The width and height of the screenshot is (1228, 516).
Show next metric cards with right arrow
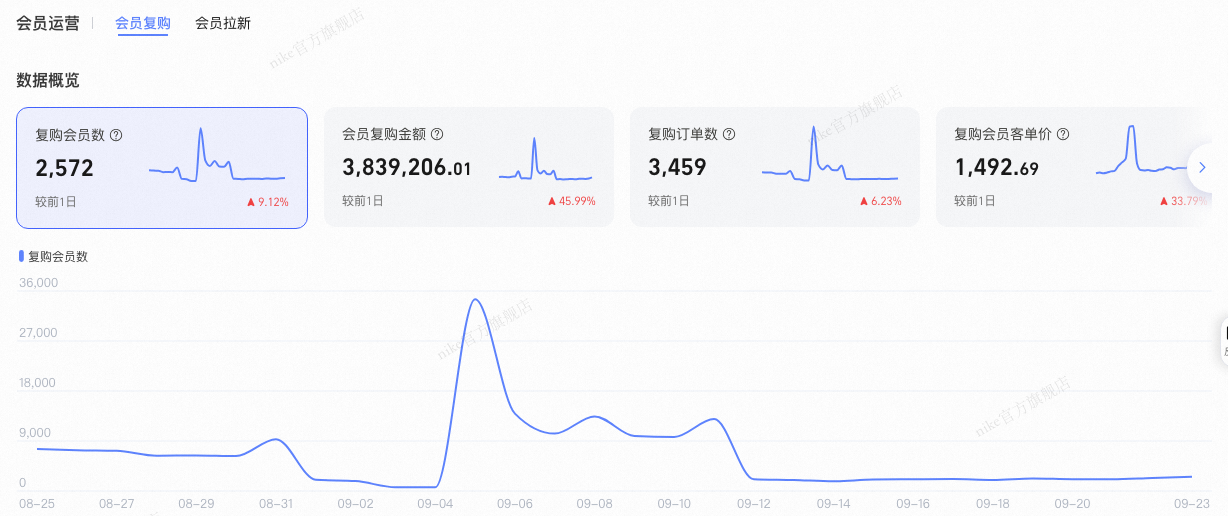pyautogui.click(x=1203, y=168)
